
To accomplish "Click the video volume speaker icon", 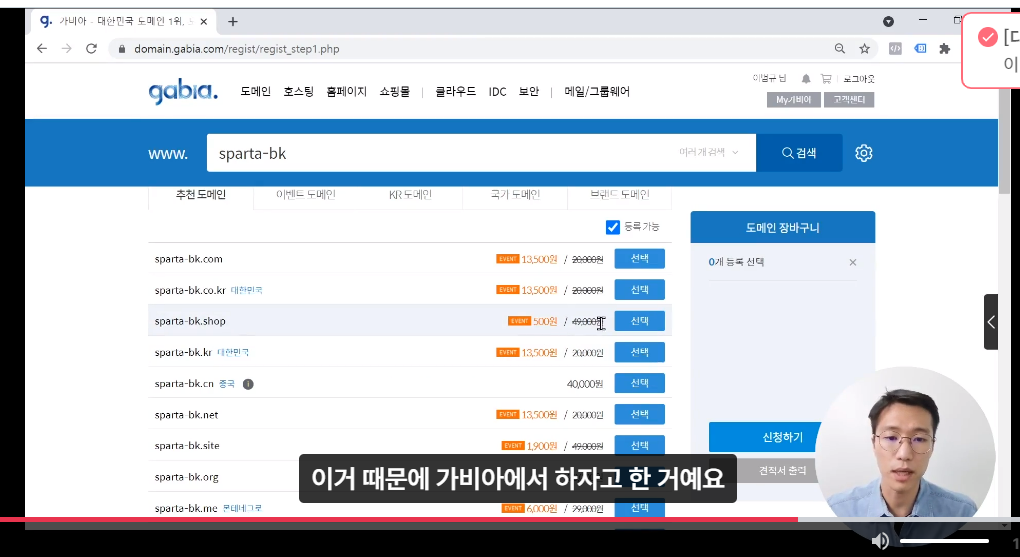I will [880, 541].
